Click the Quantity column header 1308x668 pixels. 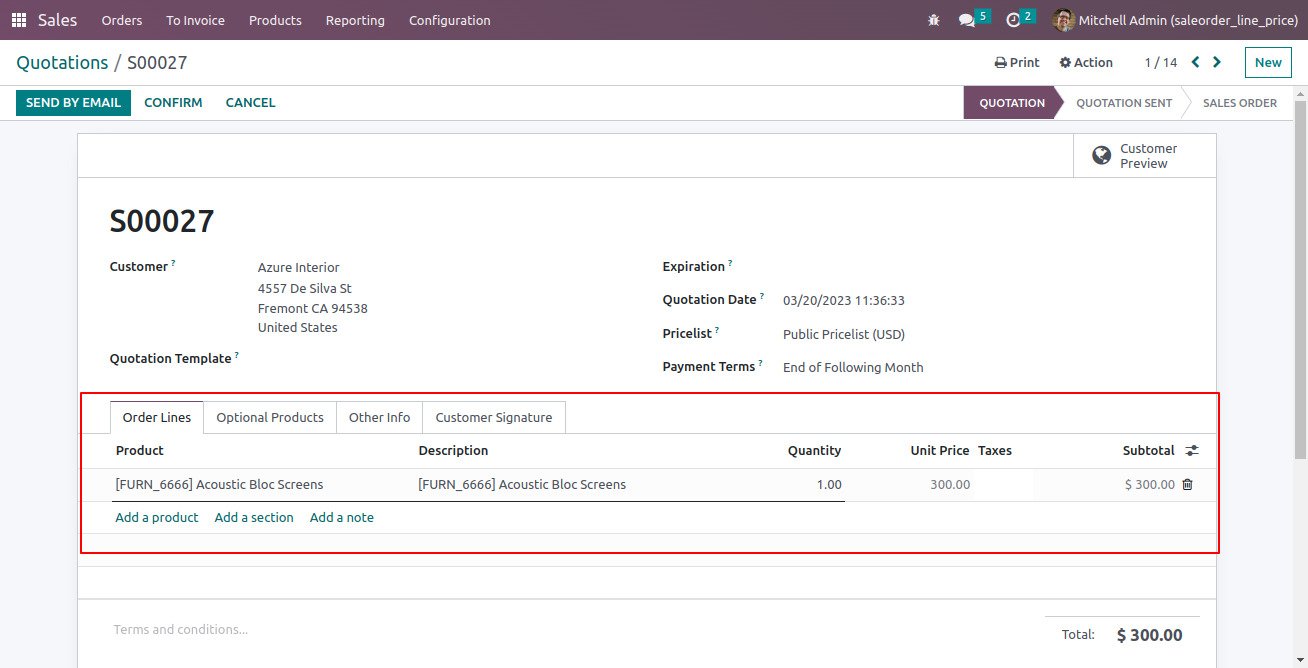(x=814, y=451)
